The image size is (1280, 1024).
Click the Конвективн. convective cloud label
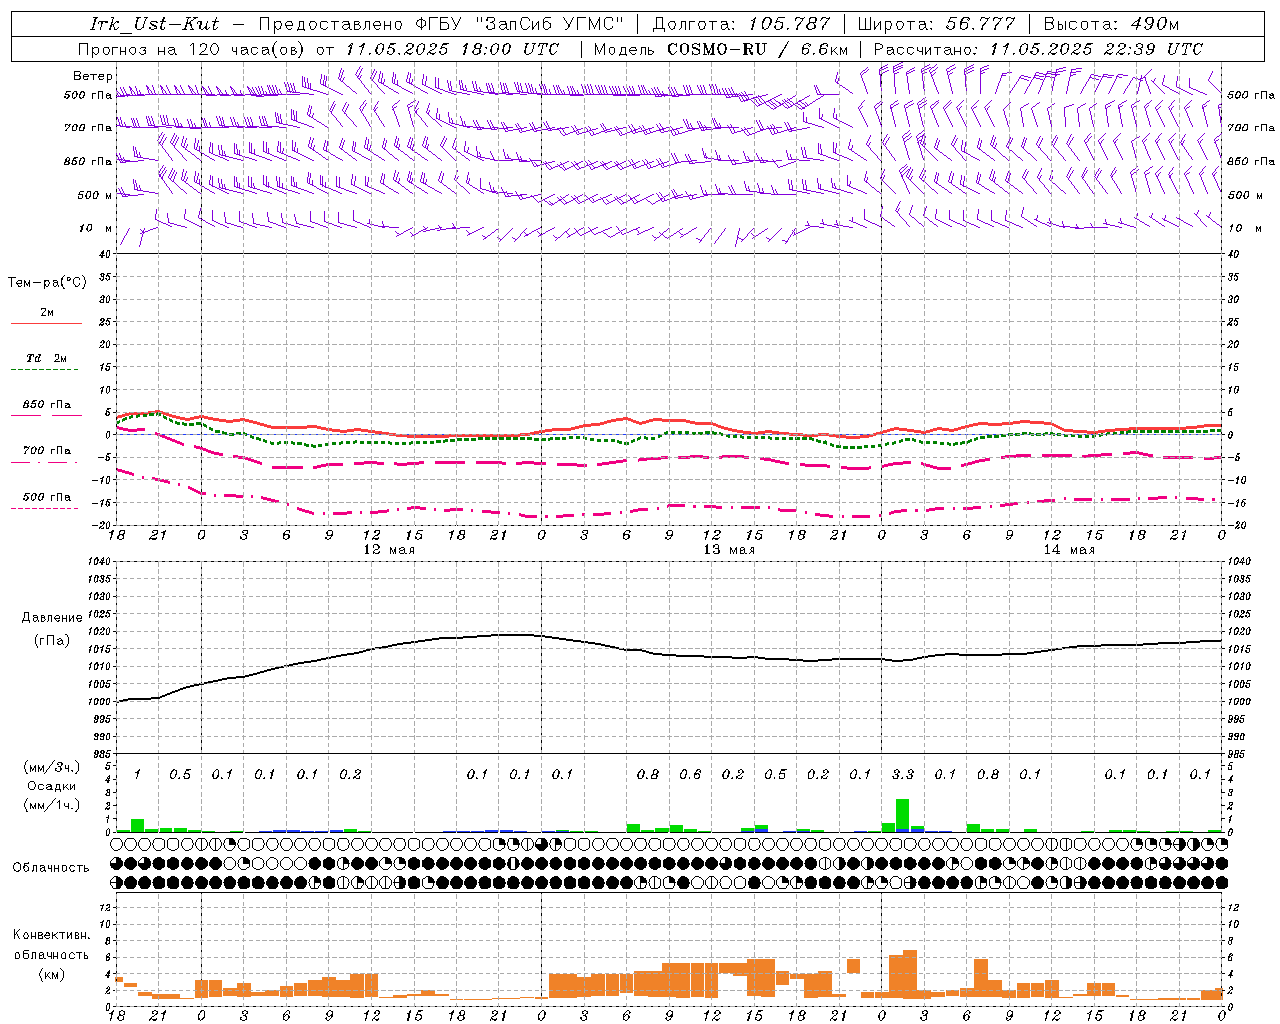pos(51,936)
